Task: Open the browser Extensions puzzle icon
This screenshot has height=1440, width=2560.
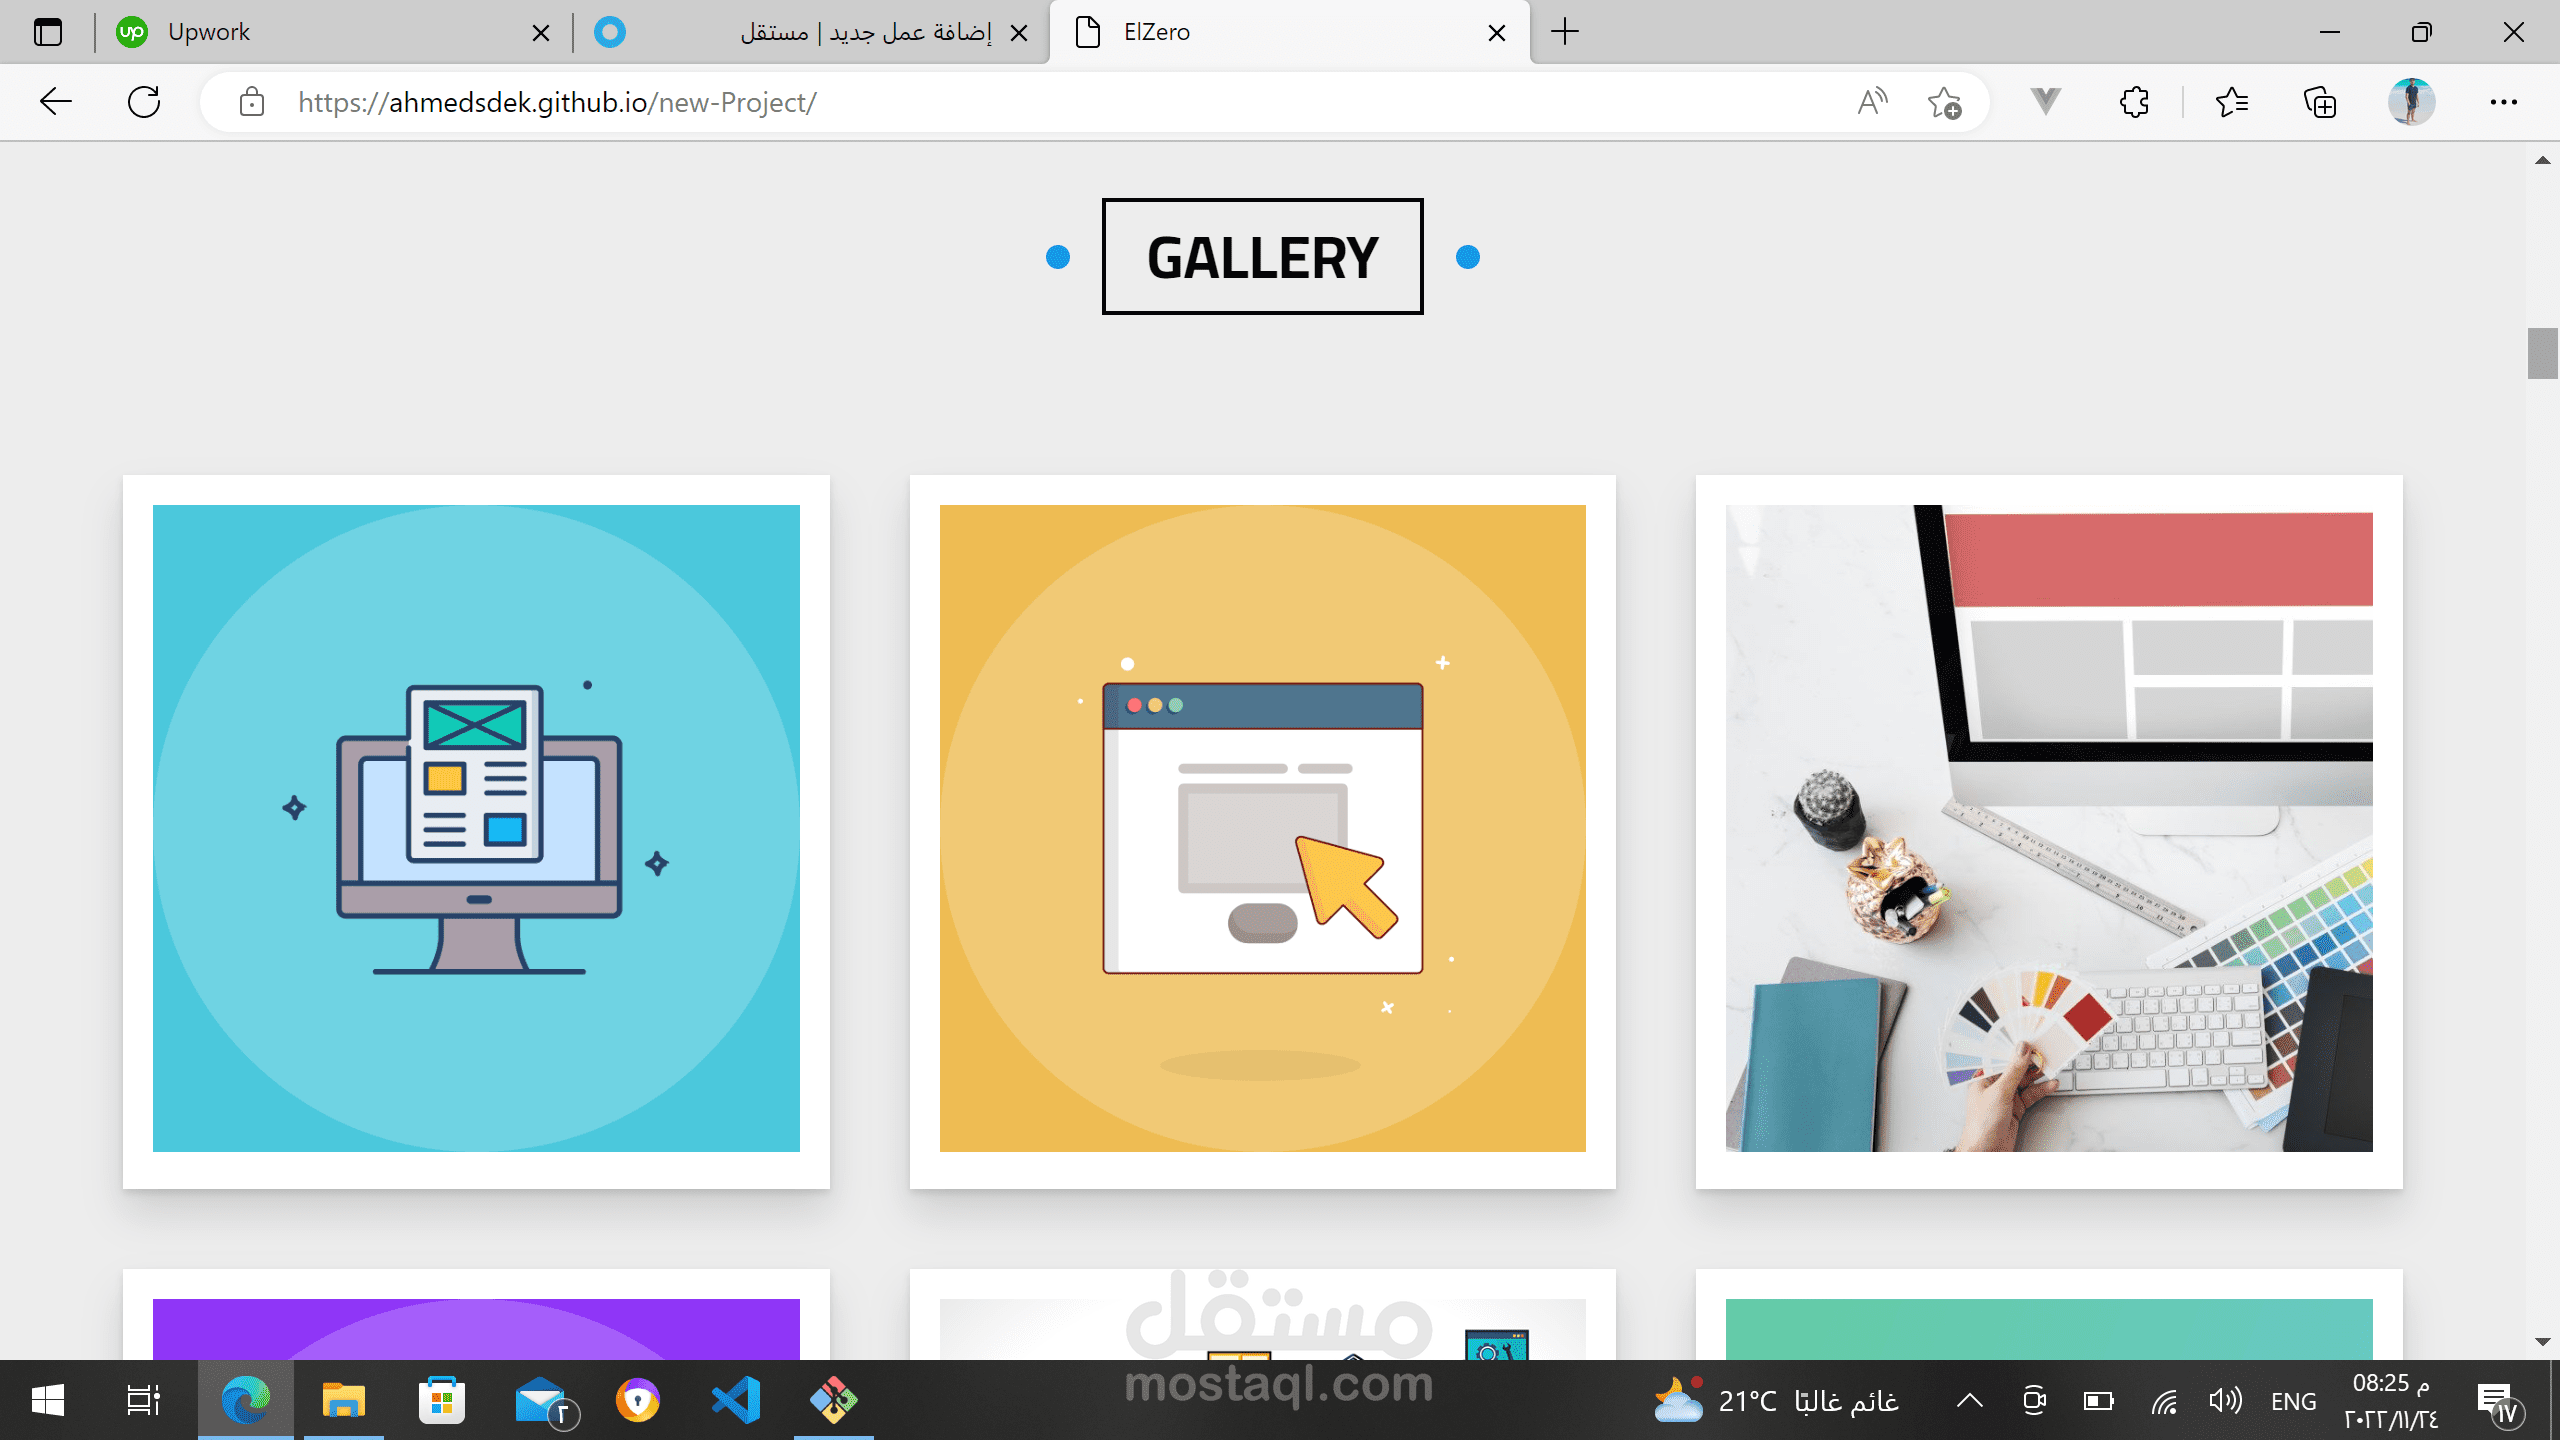Action: [x=2134, y=102]
